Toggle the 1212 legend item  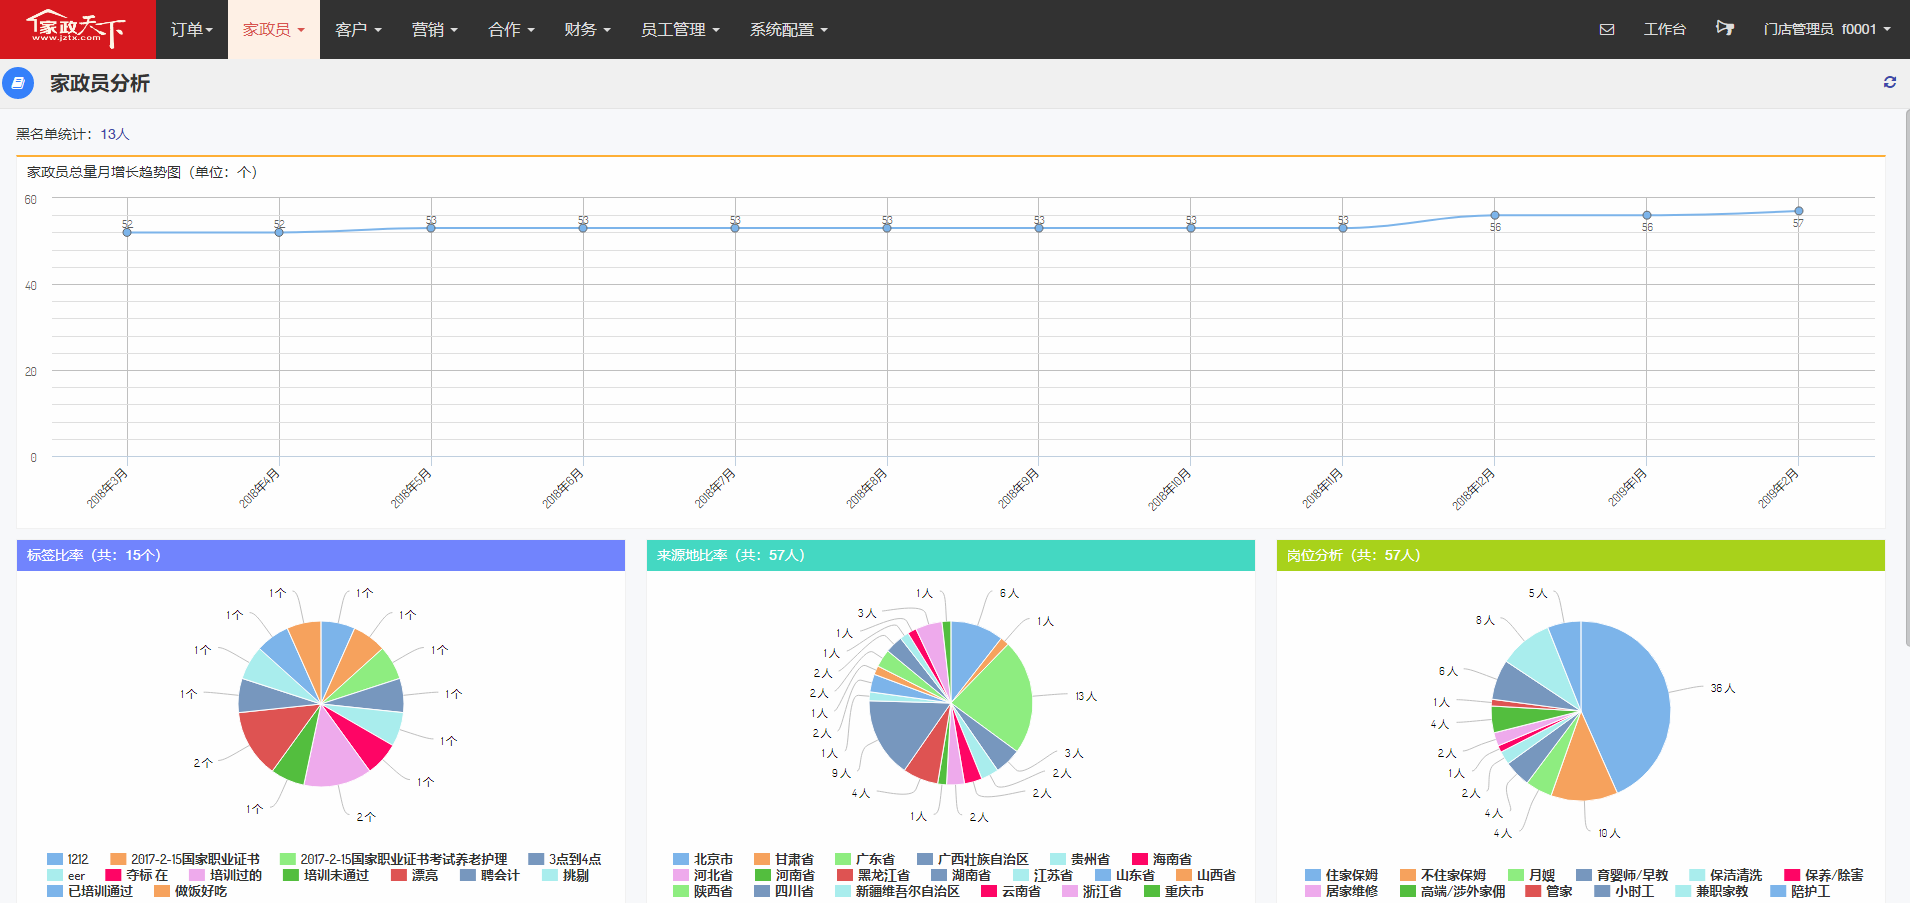point(68,859)
